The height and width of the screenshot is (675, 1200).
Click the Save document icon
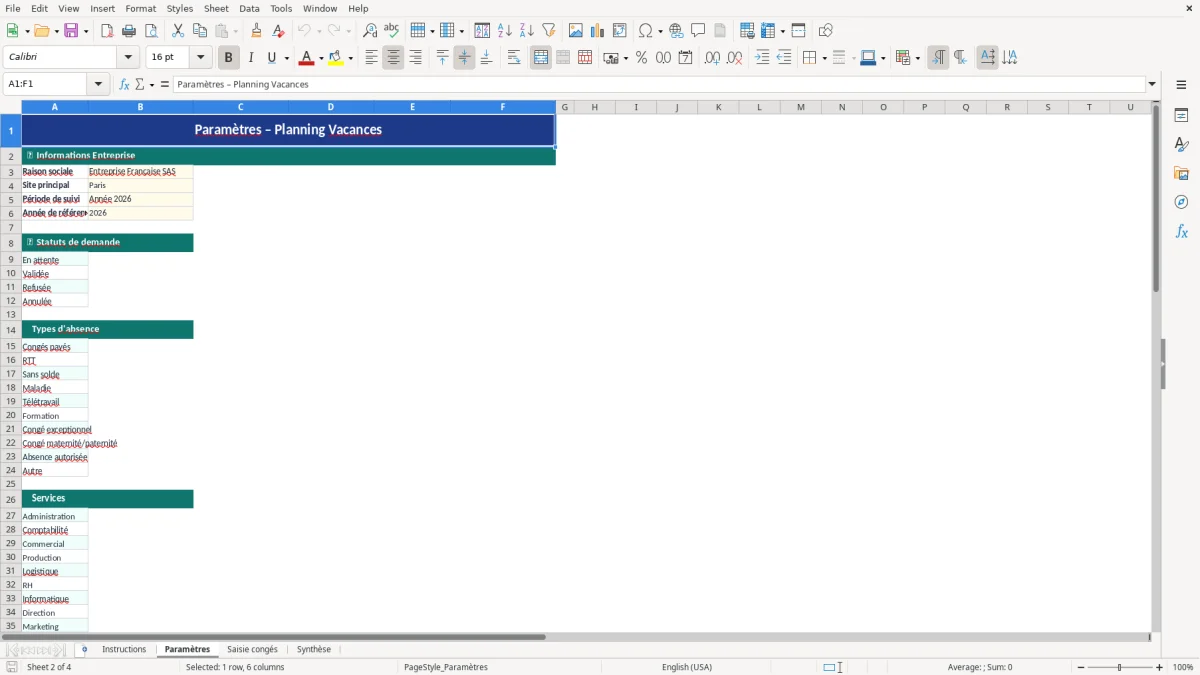pos(71,31)
